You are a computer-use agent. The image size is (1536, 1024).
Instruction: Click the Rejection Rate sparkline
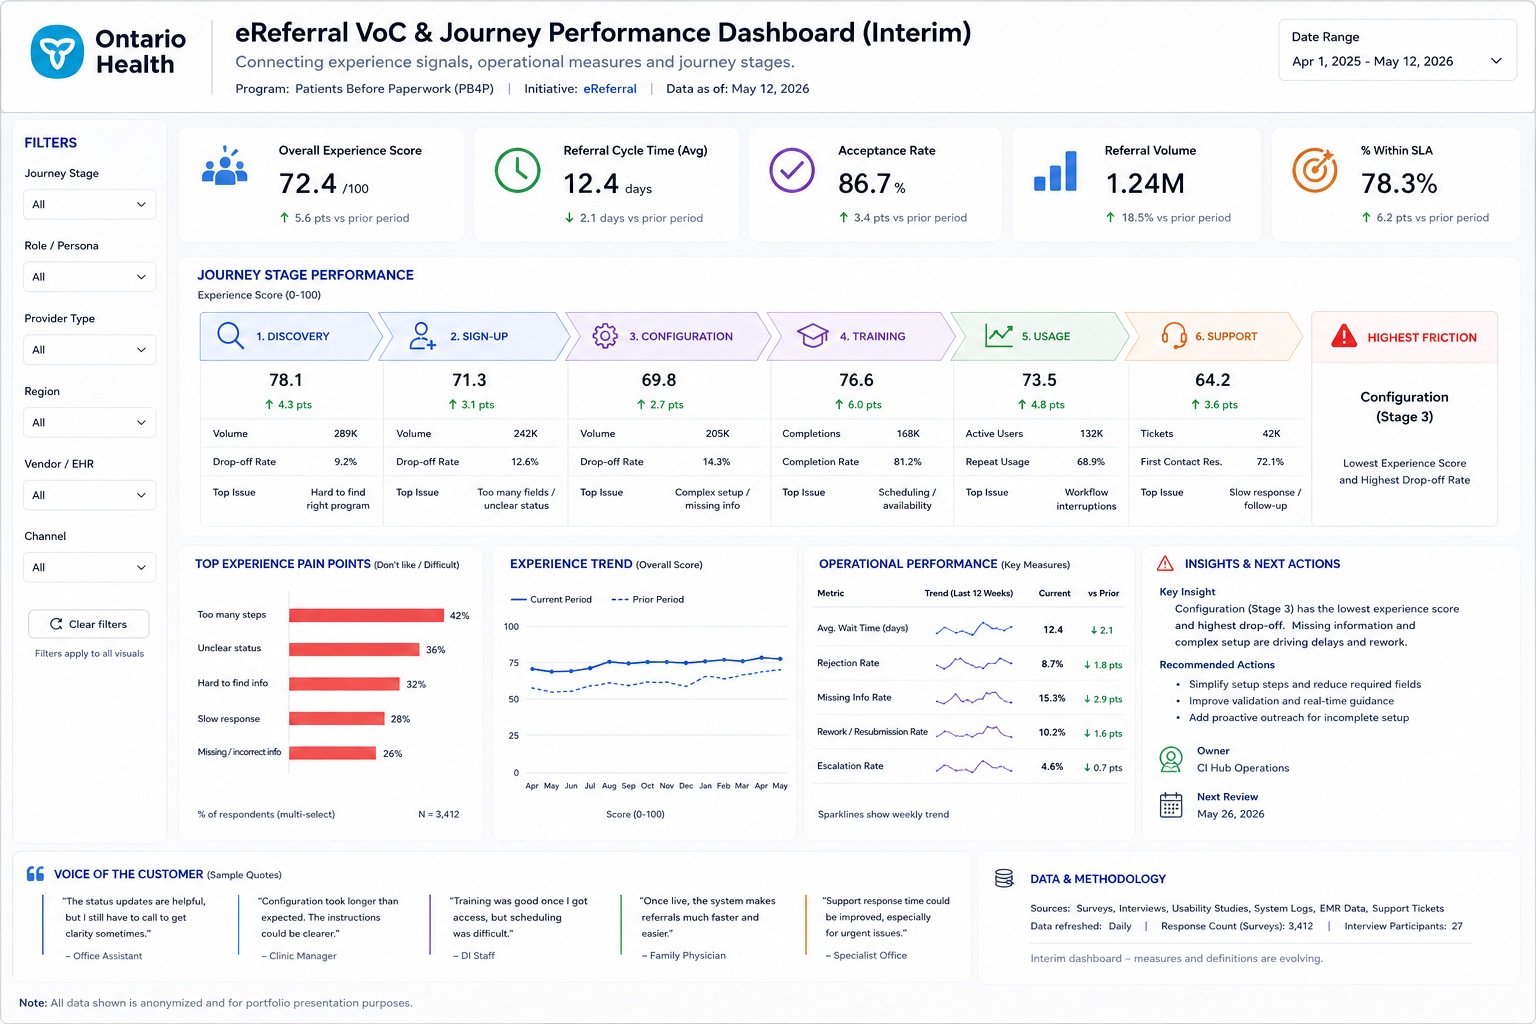pyautogui.click(x=973, y=663)
